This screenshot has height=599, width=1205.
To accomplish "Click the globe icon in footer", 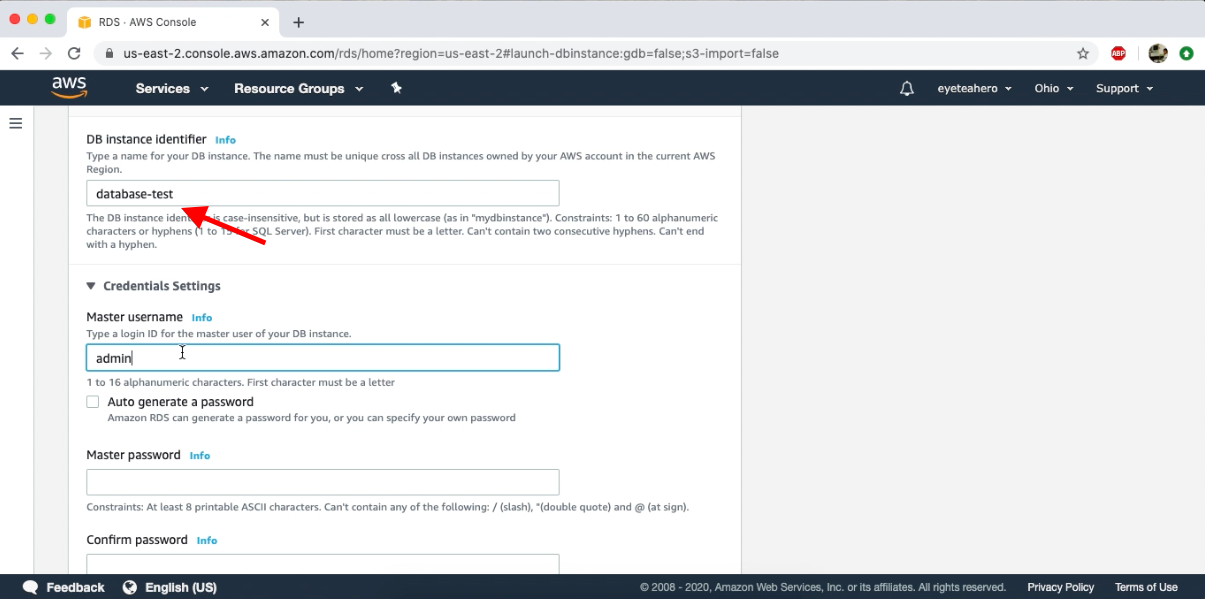I will (x=130, y=587).
